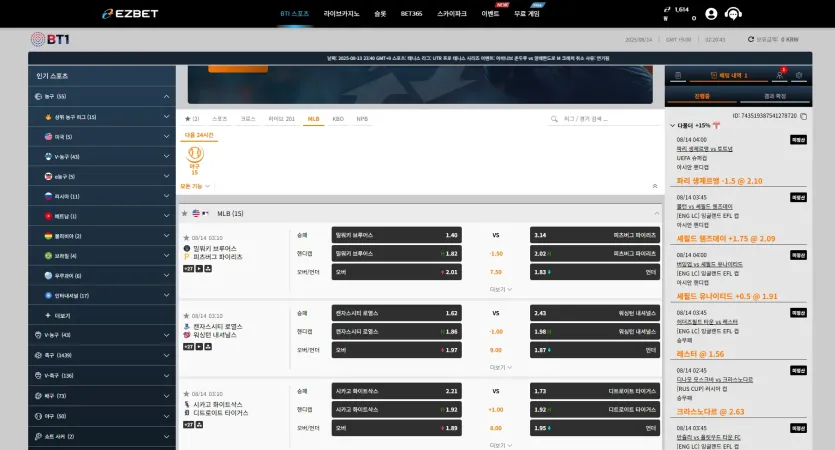Open the events menu with NEW badge
Image resolution: width=835 pixels, height=450 pixels.
click(490, 14)
